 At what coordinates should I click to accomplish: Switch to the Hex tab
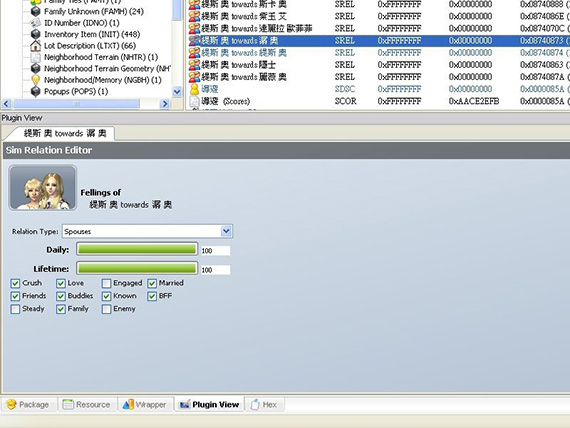(x=264, y=404)
